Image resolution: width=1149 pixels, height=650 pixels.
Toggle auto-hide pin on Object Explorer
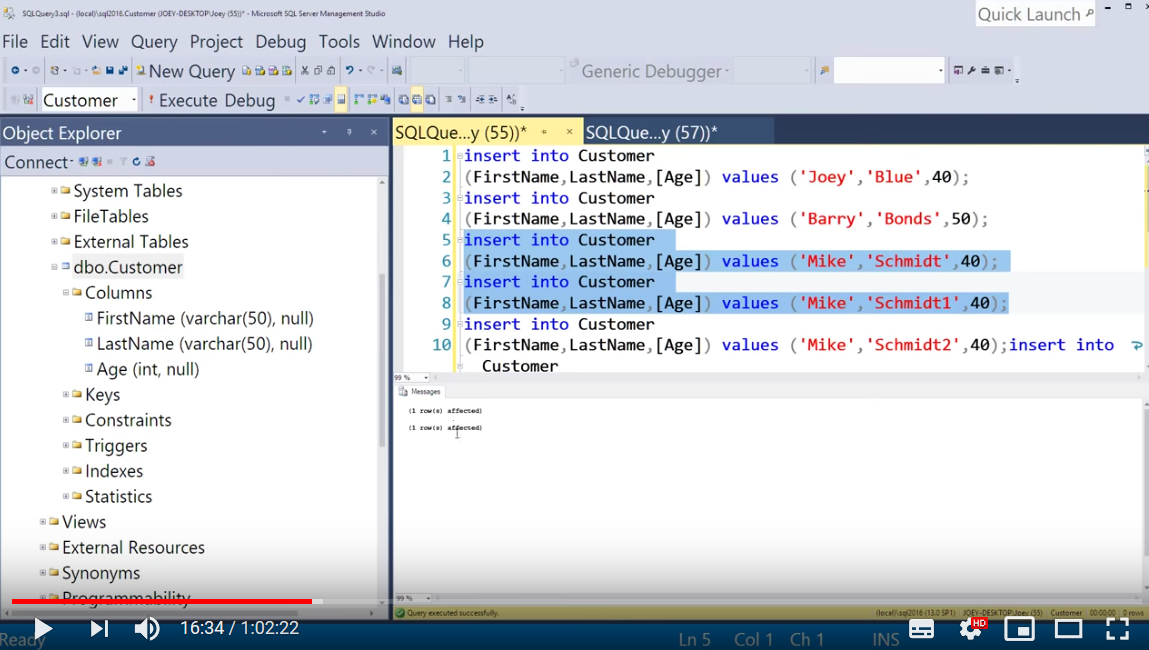point(349,132)
